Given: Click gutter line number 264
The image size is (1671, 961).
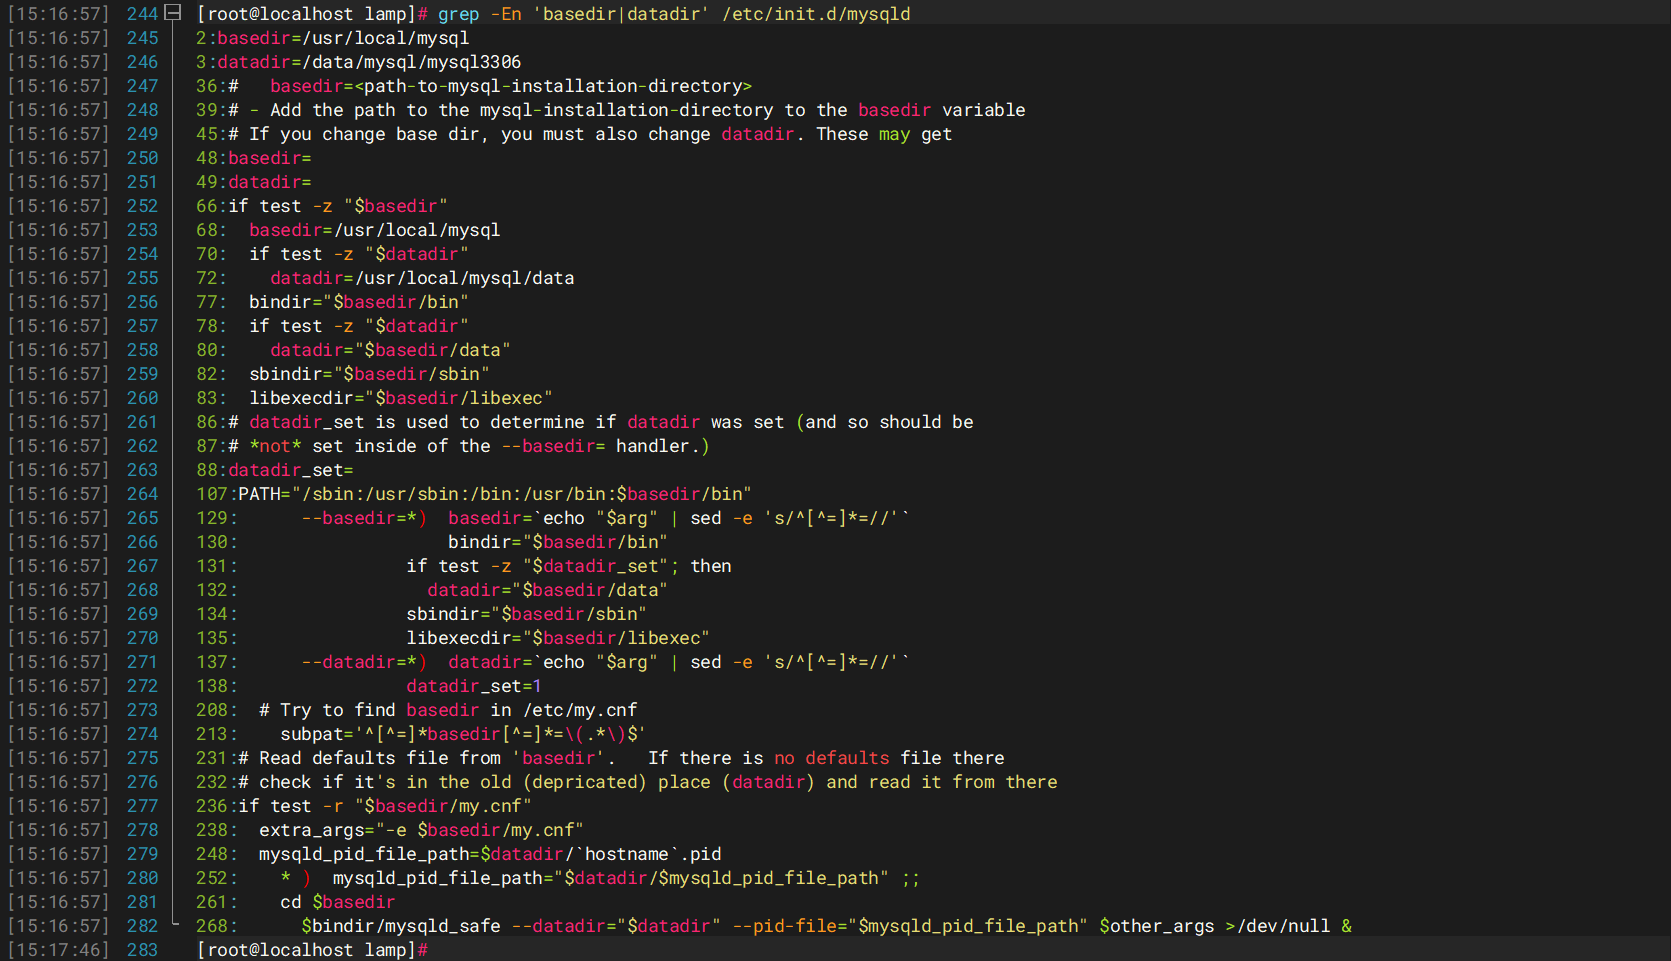Looking at the screenshot, I should pos(142,494).
